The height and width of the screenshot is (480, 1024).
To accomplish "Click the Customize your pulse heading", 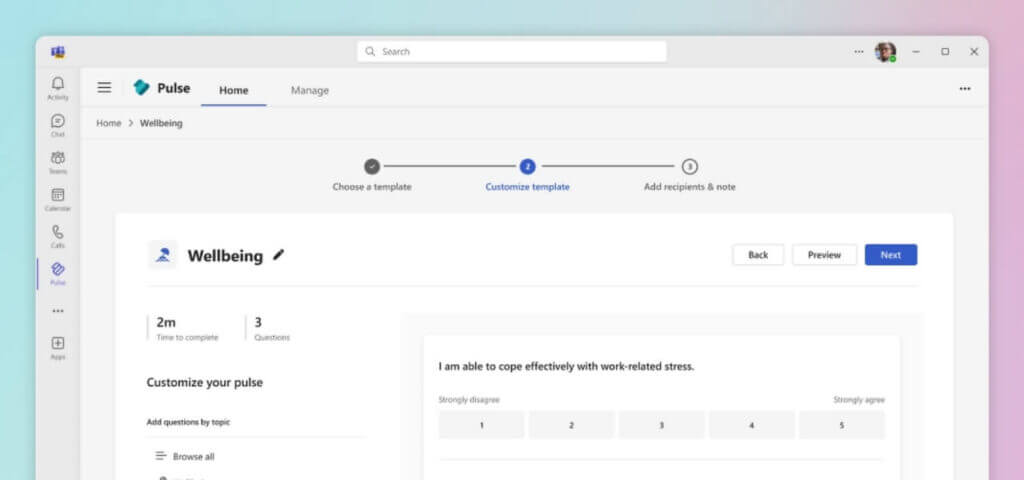I will [204, 383].
